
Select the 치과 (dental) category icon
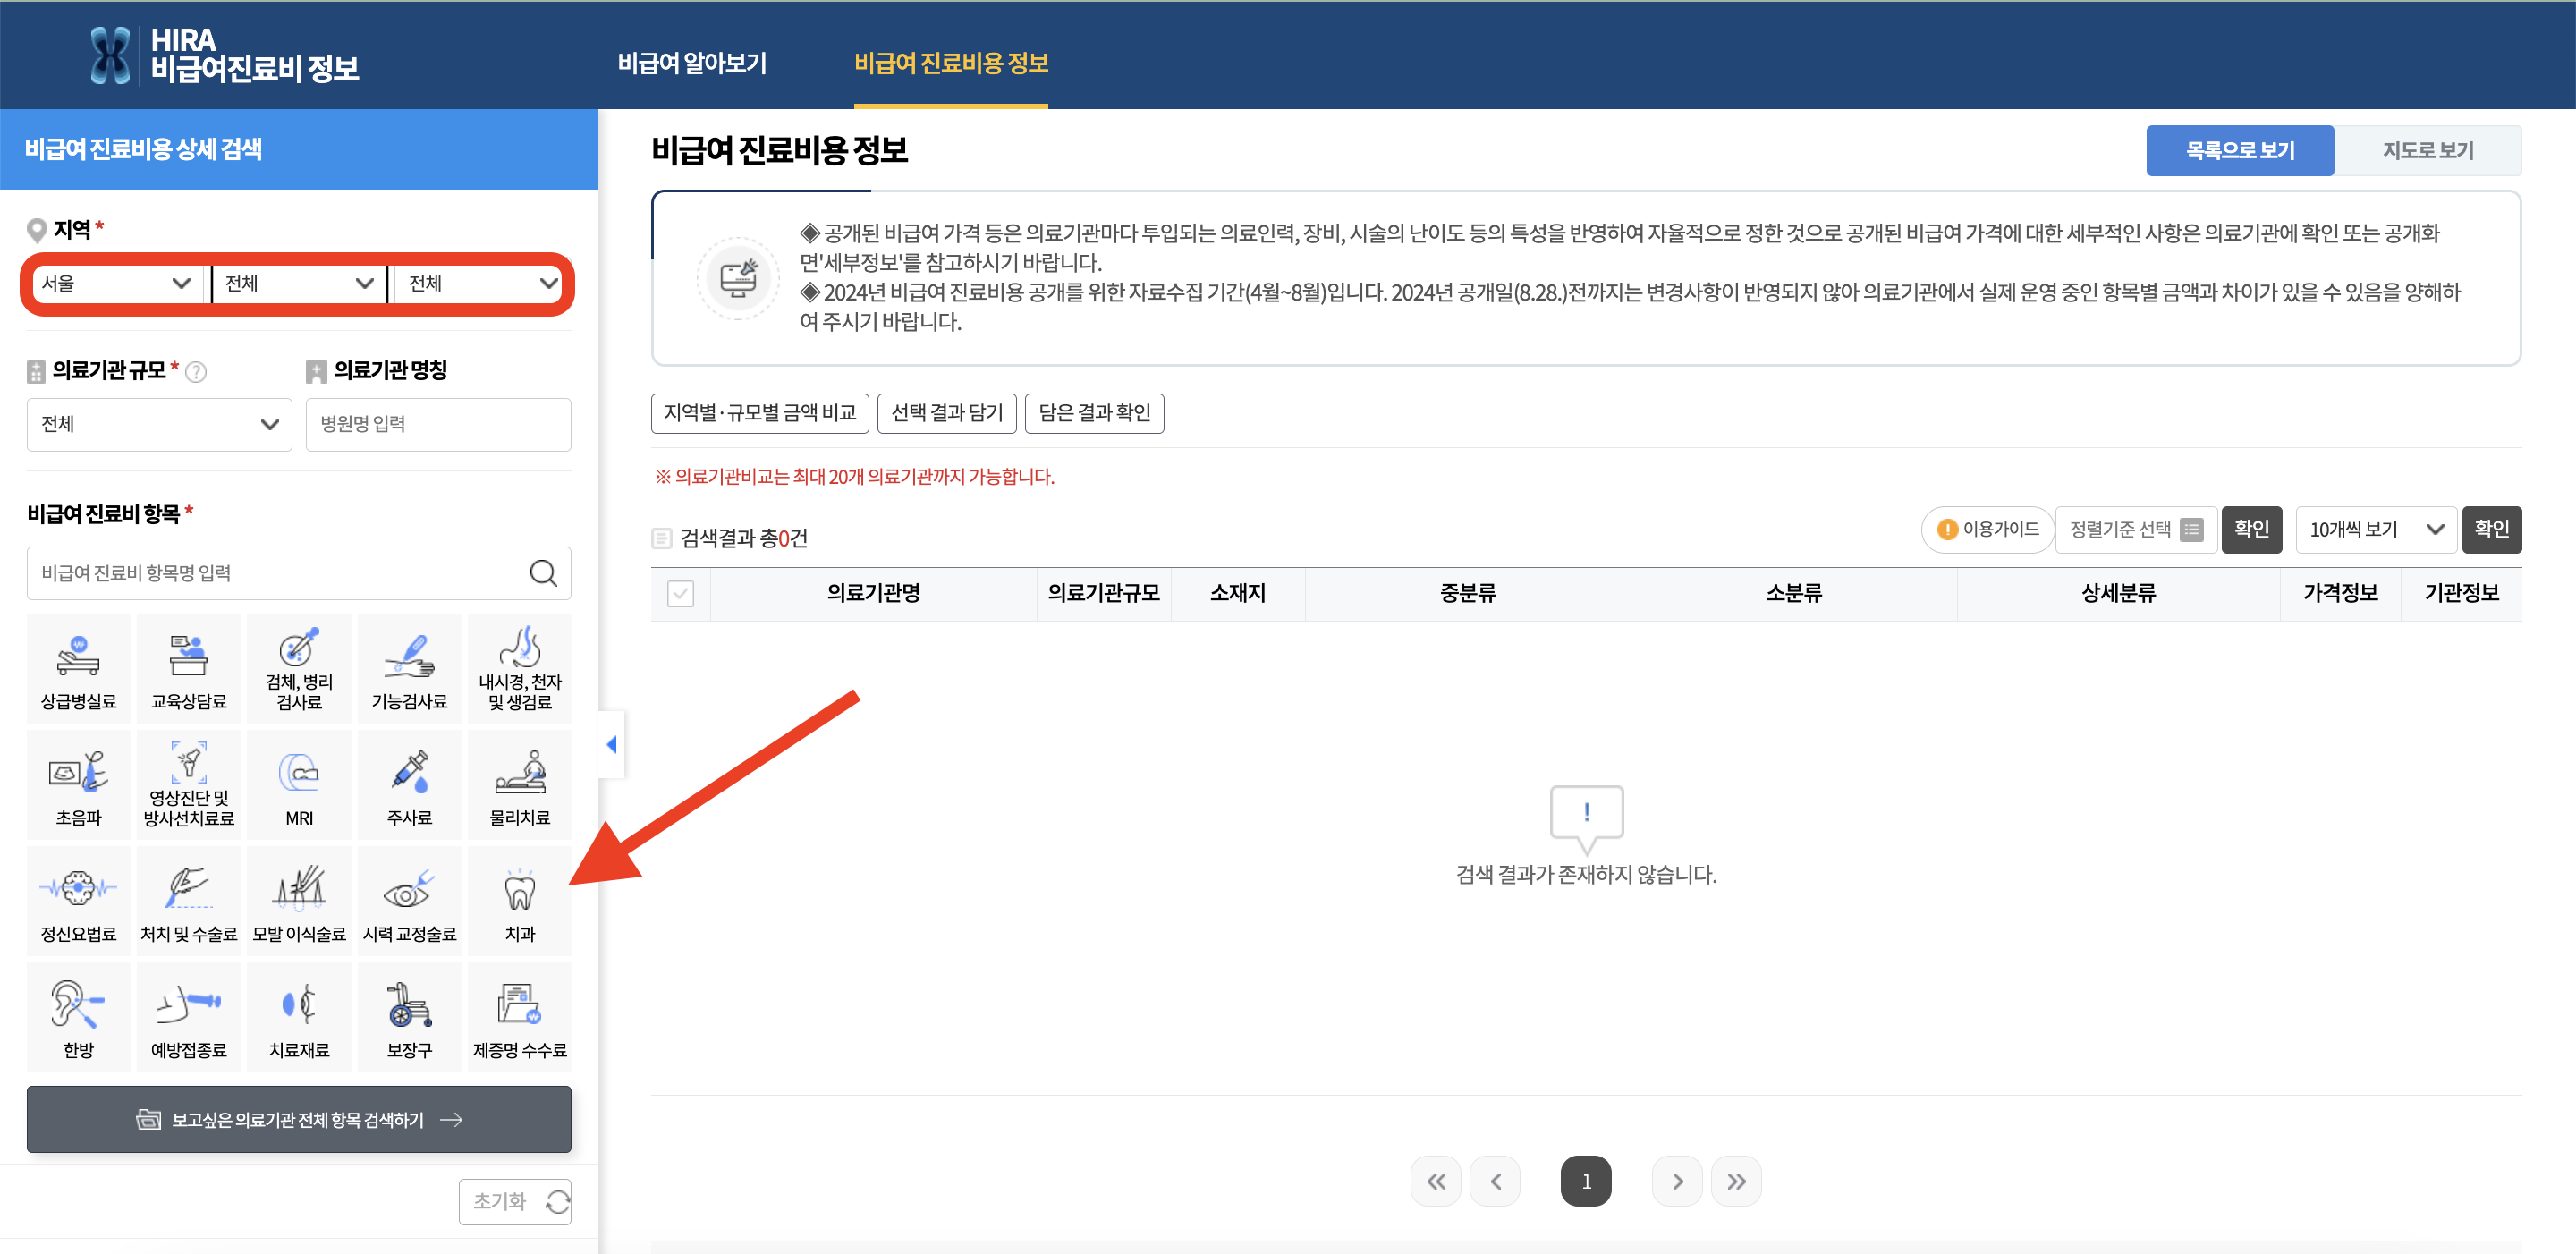pos(519,898)
